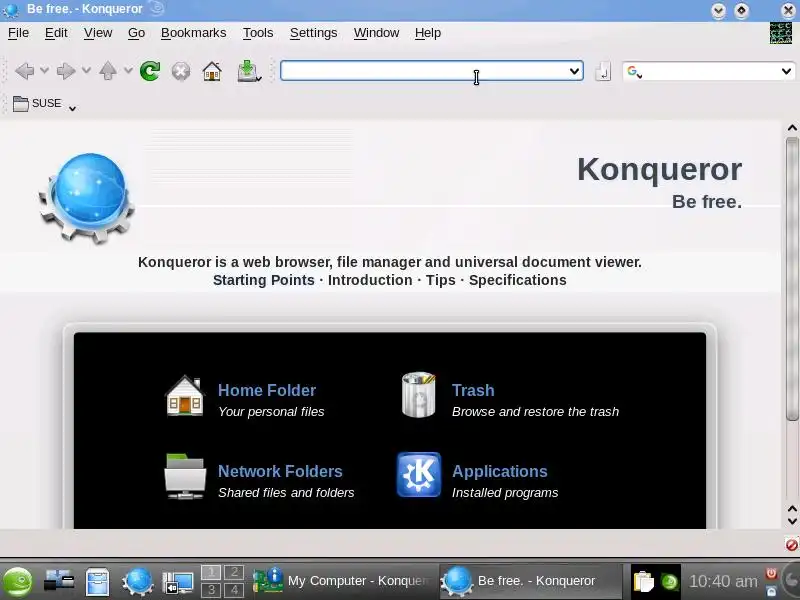
Task: Switch to virtual desktop 2
Action: point(234,572)
